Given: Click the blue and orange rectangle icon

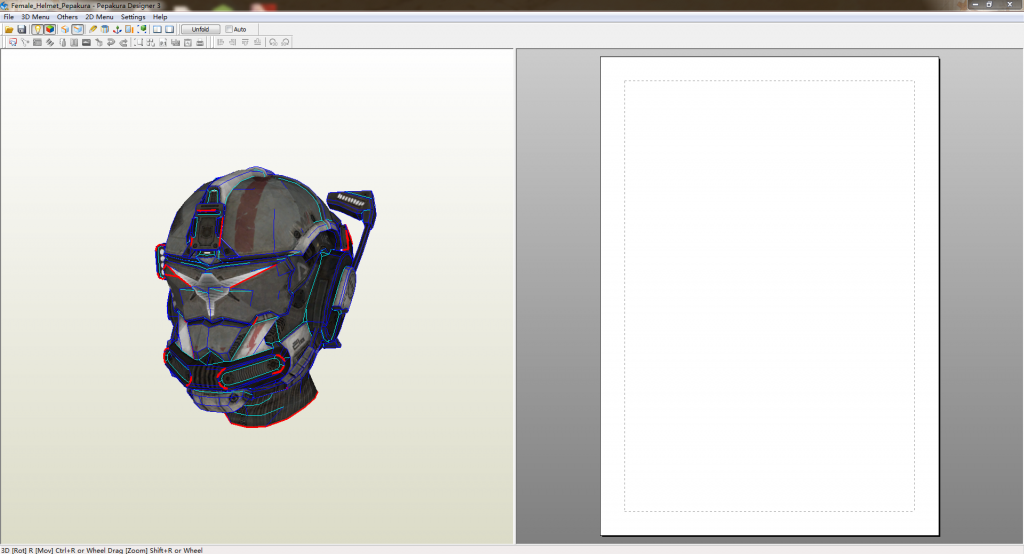Looking at the screenshot, I should click(129, 29).
